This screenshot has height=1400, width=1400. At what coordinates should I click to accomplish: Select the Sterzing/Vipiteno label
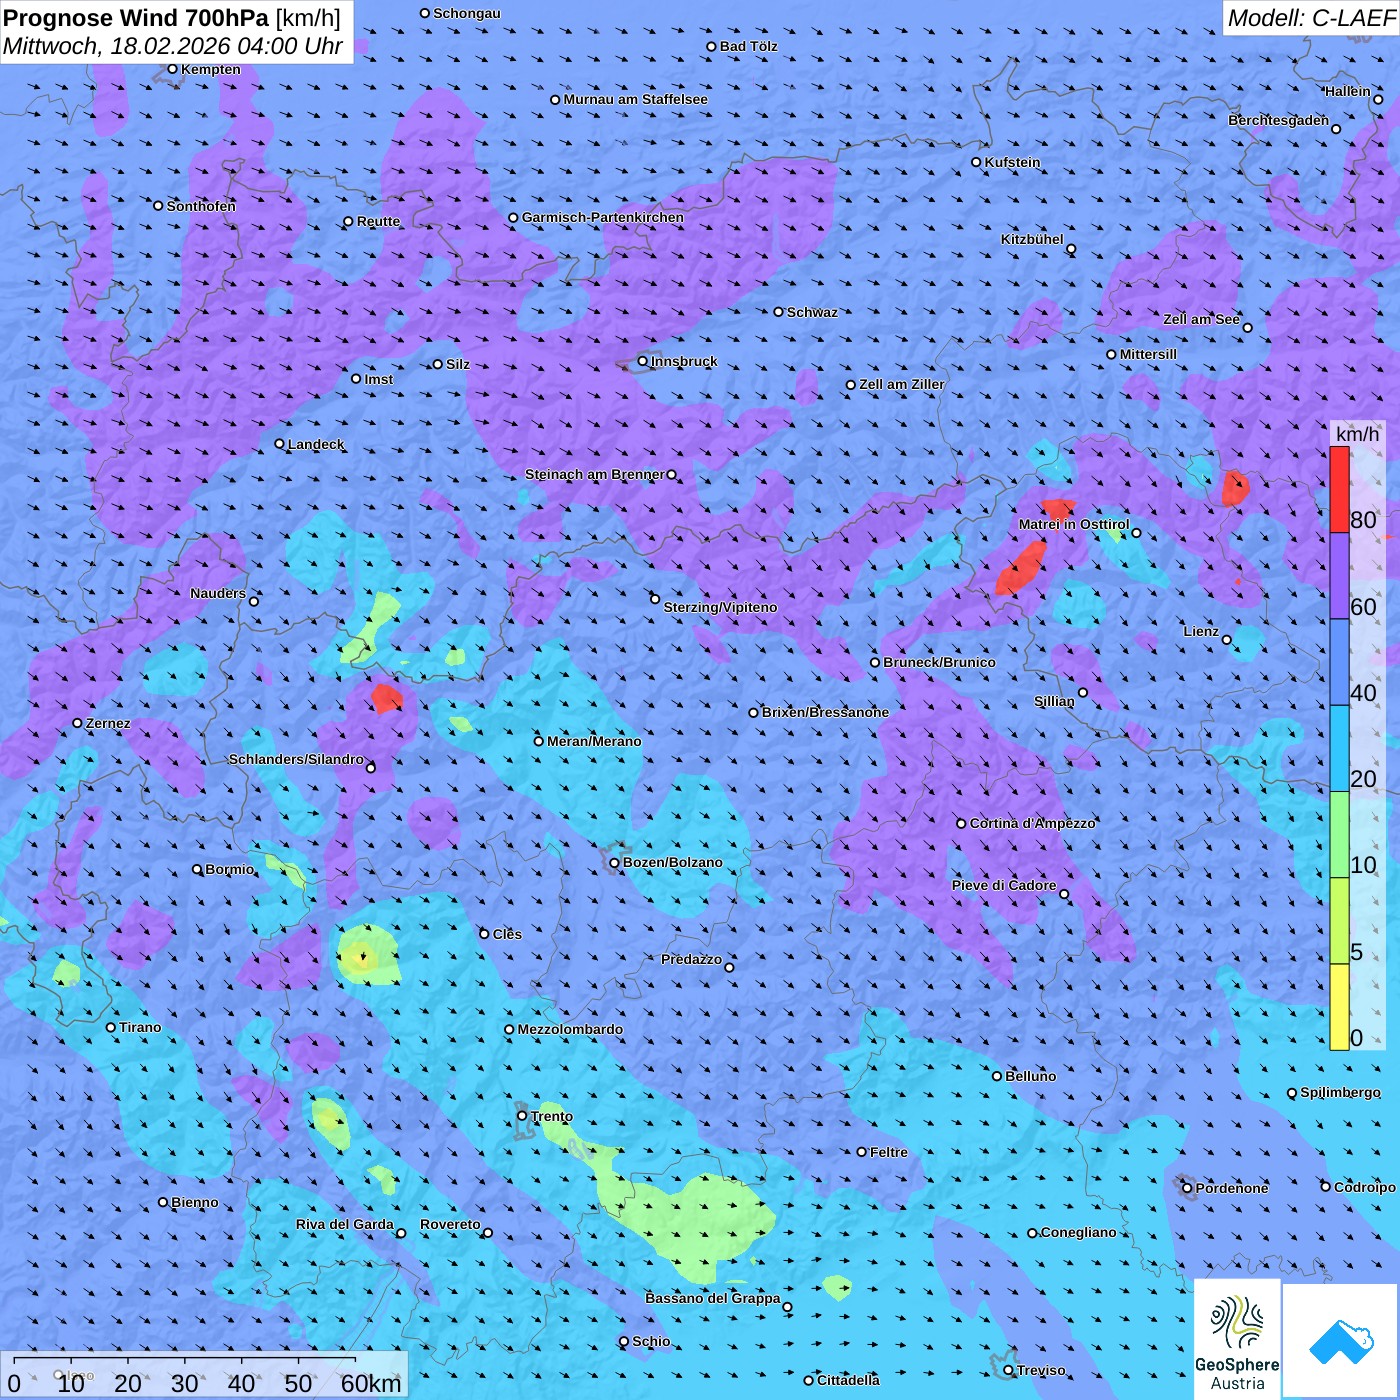(x=720, y=607)
